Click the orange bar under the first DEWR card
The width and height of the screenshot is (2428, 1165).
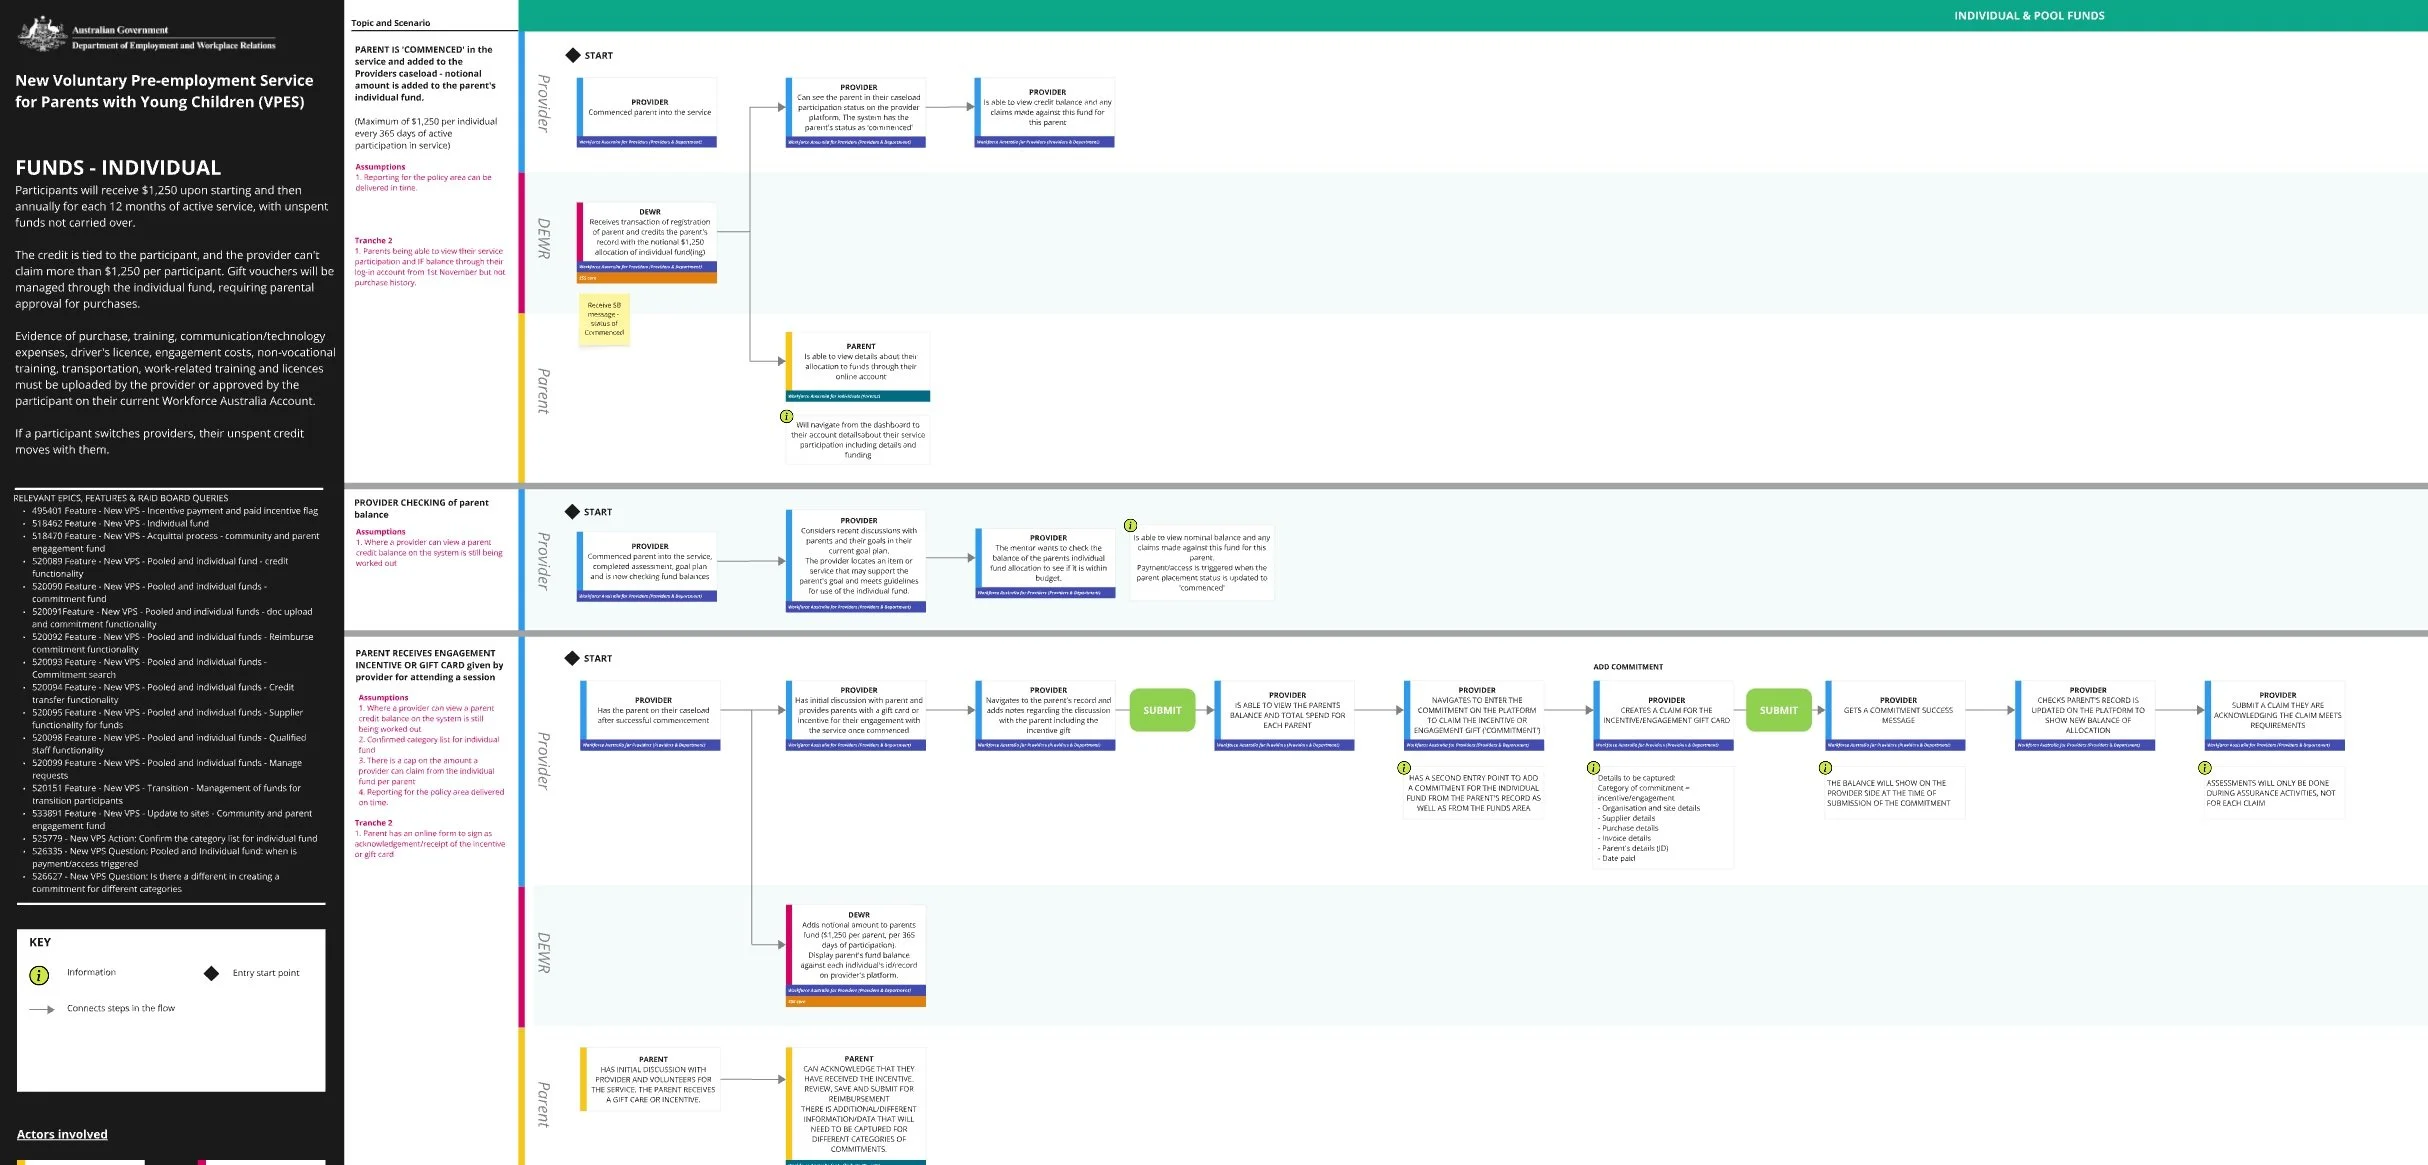click(648, 278)
